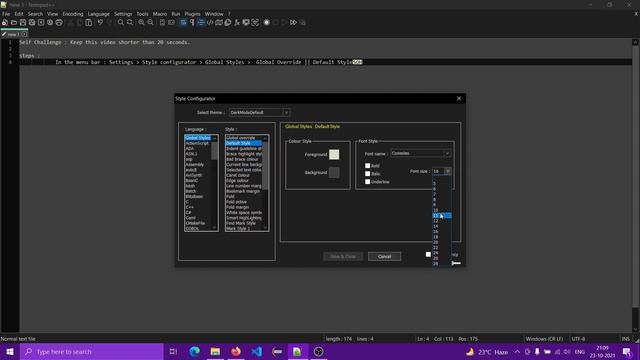Screen dimensions: 640x360
Task: Choose font size 14 in the list
Action: pyautogui.click(x=442, y=226)
